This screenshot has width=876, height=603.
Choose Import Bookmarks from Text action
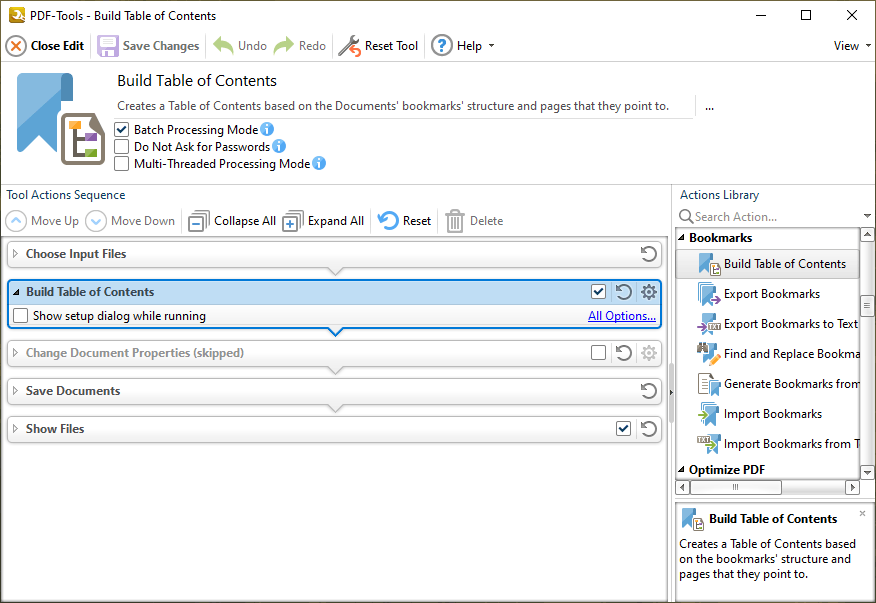(x=782, y=444)
